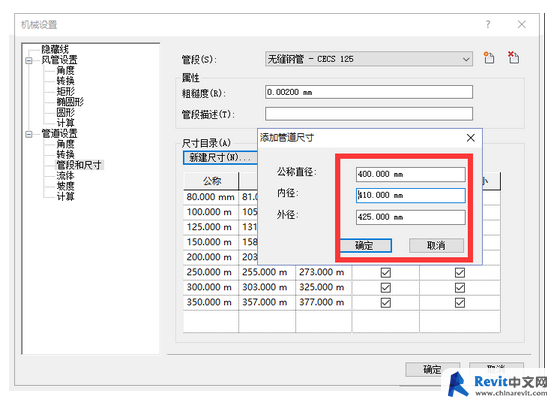Open the help question mark in title bar
The image size is (558, 405).
tap(488, 25)
